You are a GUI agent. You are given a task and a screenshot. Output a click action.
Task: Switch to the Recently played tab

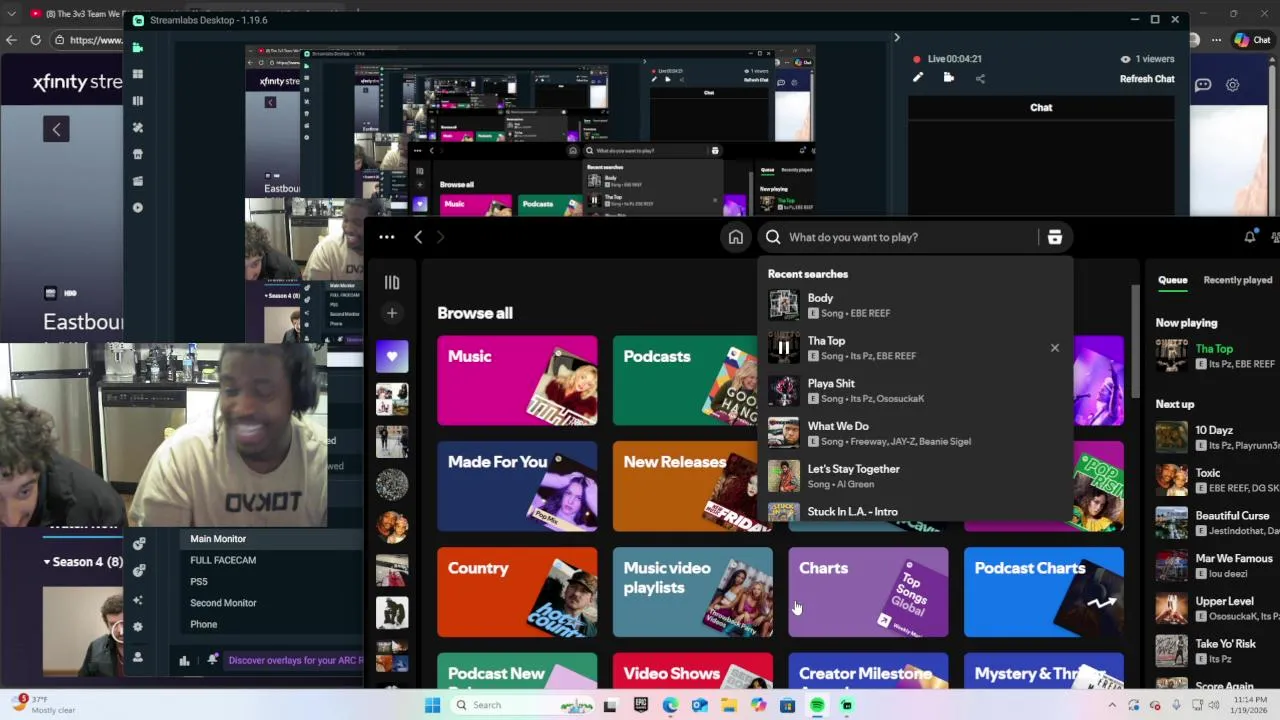pos(1238,280)
